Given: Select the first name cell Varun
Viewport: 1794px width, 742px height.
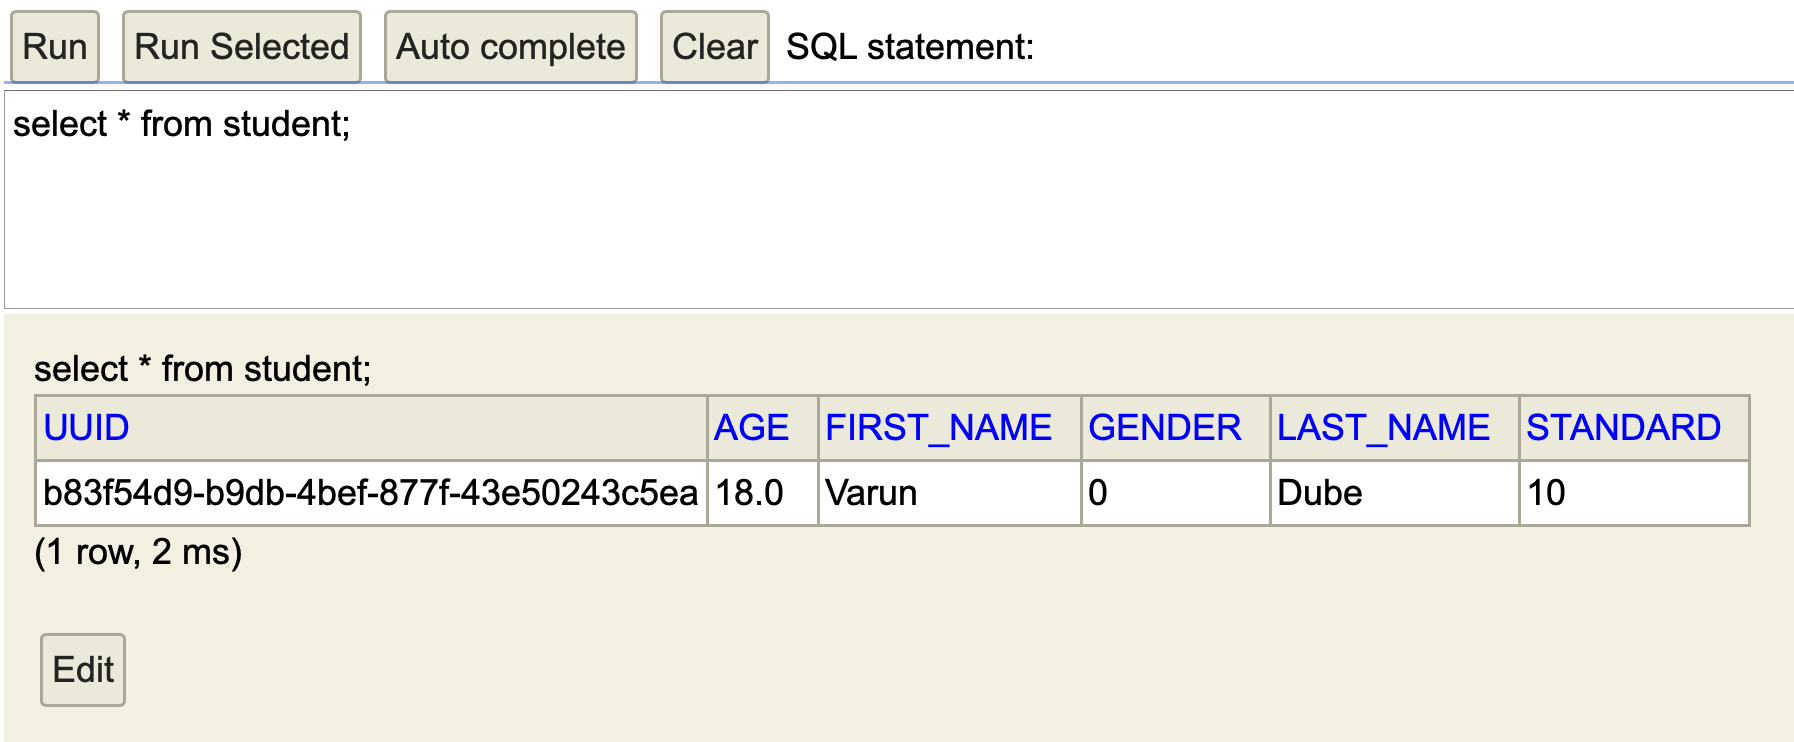Looking at the screenshot, I should point(949,493).
